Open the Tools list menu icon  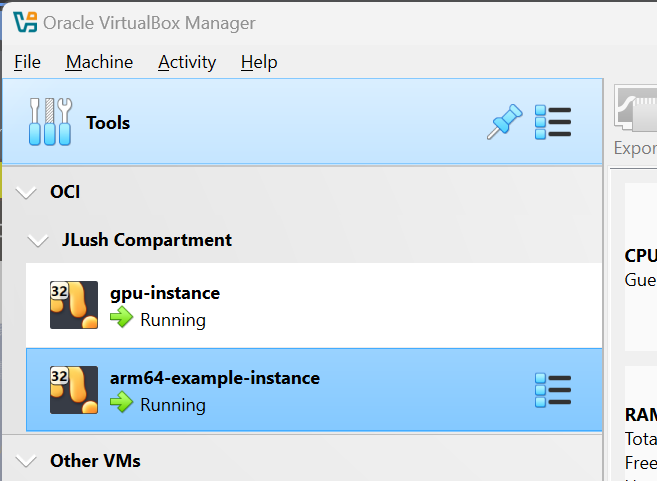point(553,123)
